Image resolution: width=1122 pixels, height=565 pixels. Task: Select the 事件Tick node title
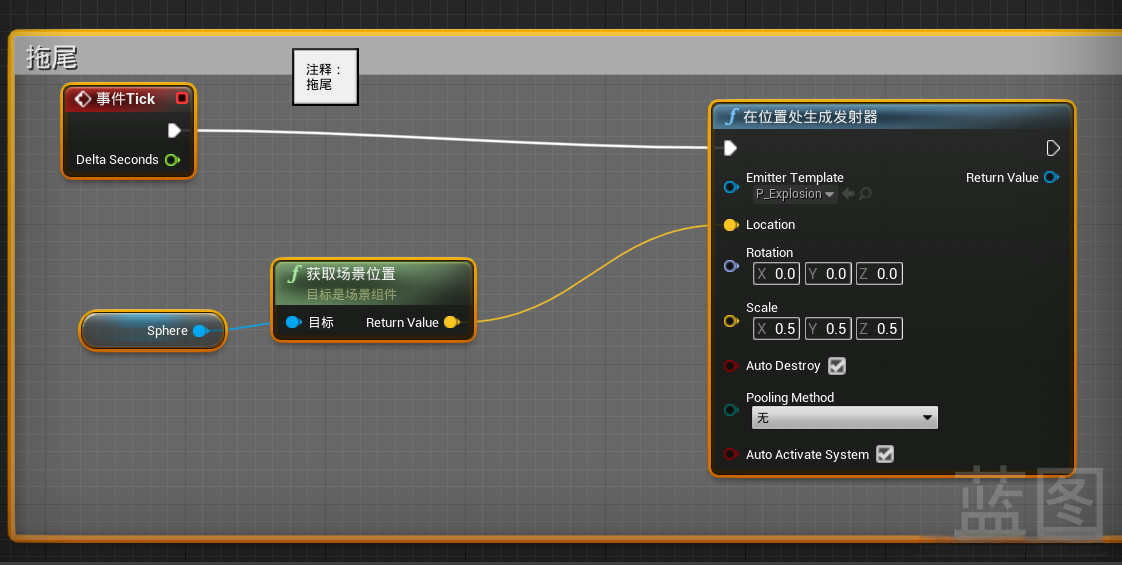[125, 99]
